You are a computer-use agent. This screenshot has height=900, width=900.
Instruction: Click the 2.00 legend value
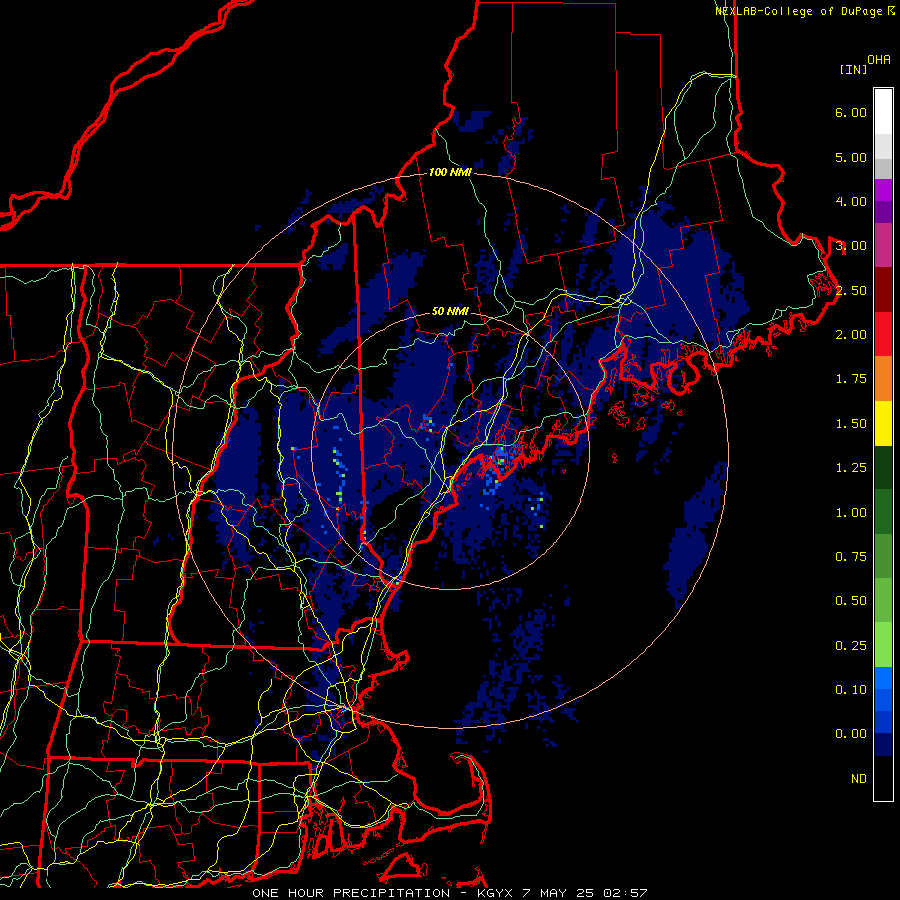[x=851, y=335]
